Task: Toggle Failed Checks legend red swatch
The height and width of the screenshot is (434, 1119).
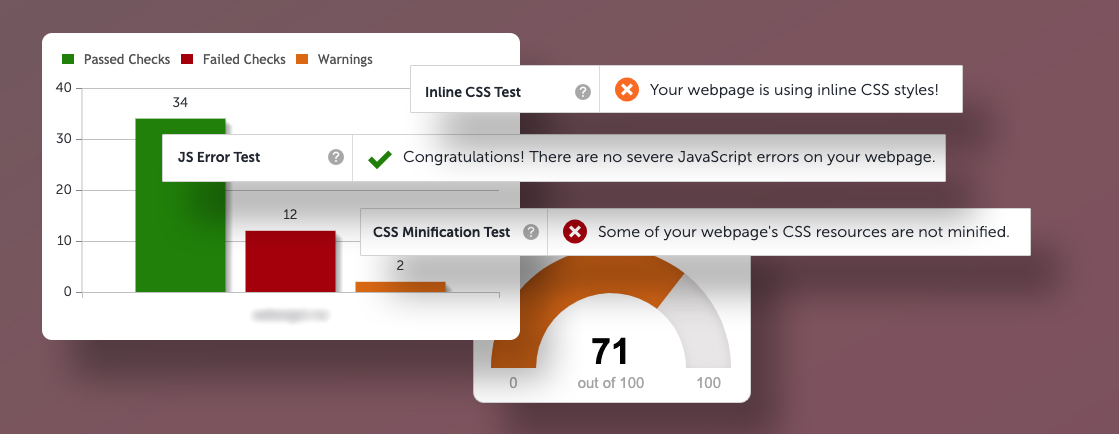Action: click(187, 60)
